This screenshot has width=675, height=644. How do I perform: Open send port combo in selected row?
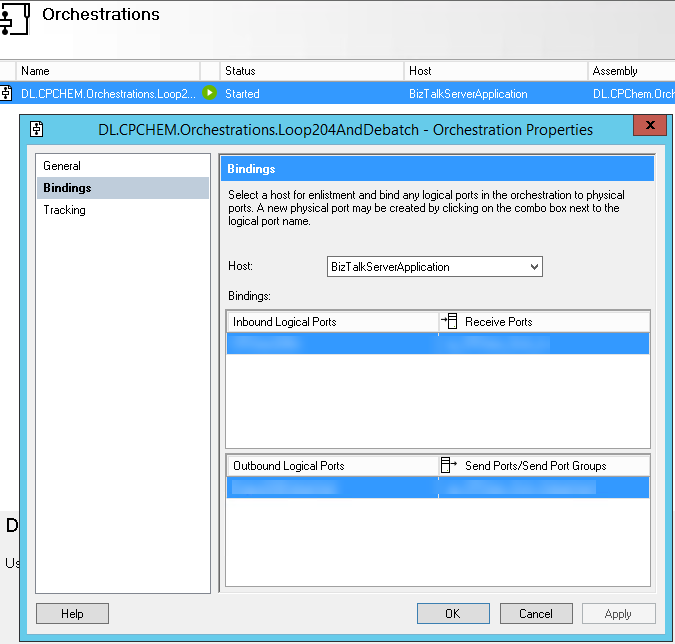click(544, 487)
